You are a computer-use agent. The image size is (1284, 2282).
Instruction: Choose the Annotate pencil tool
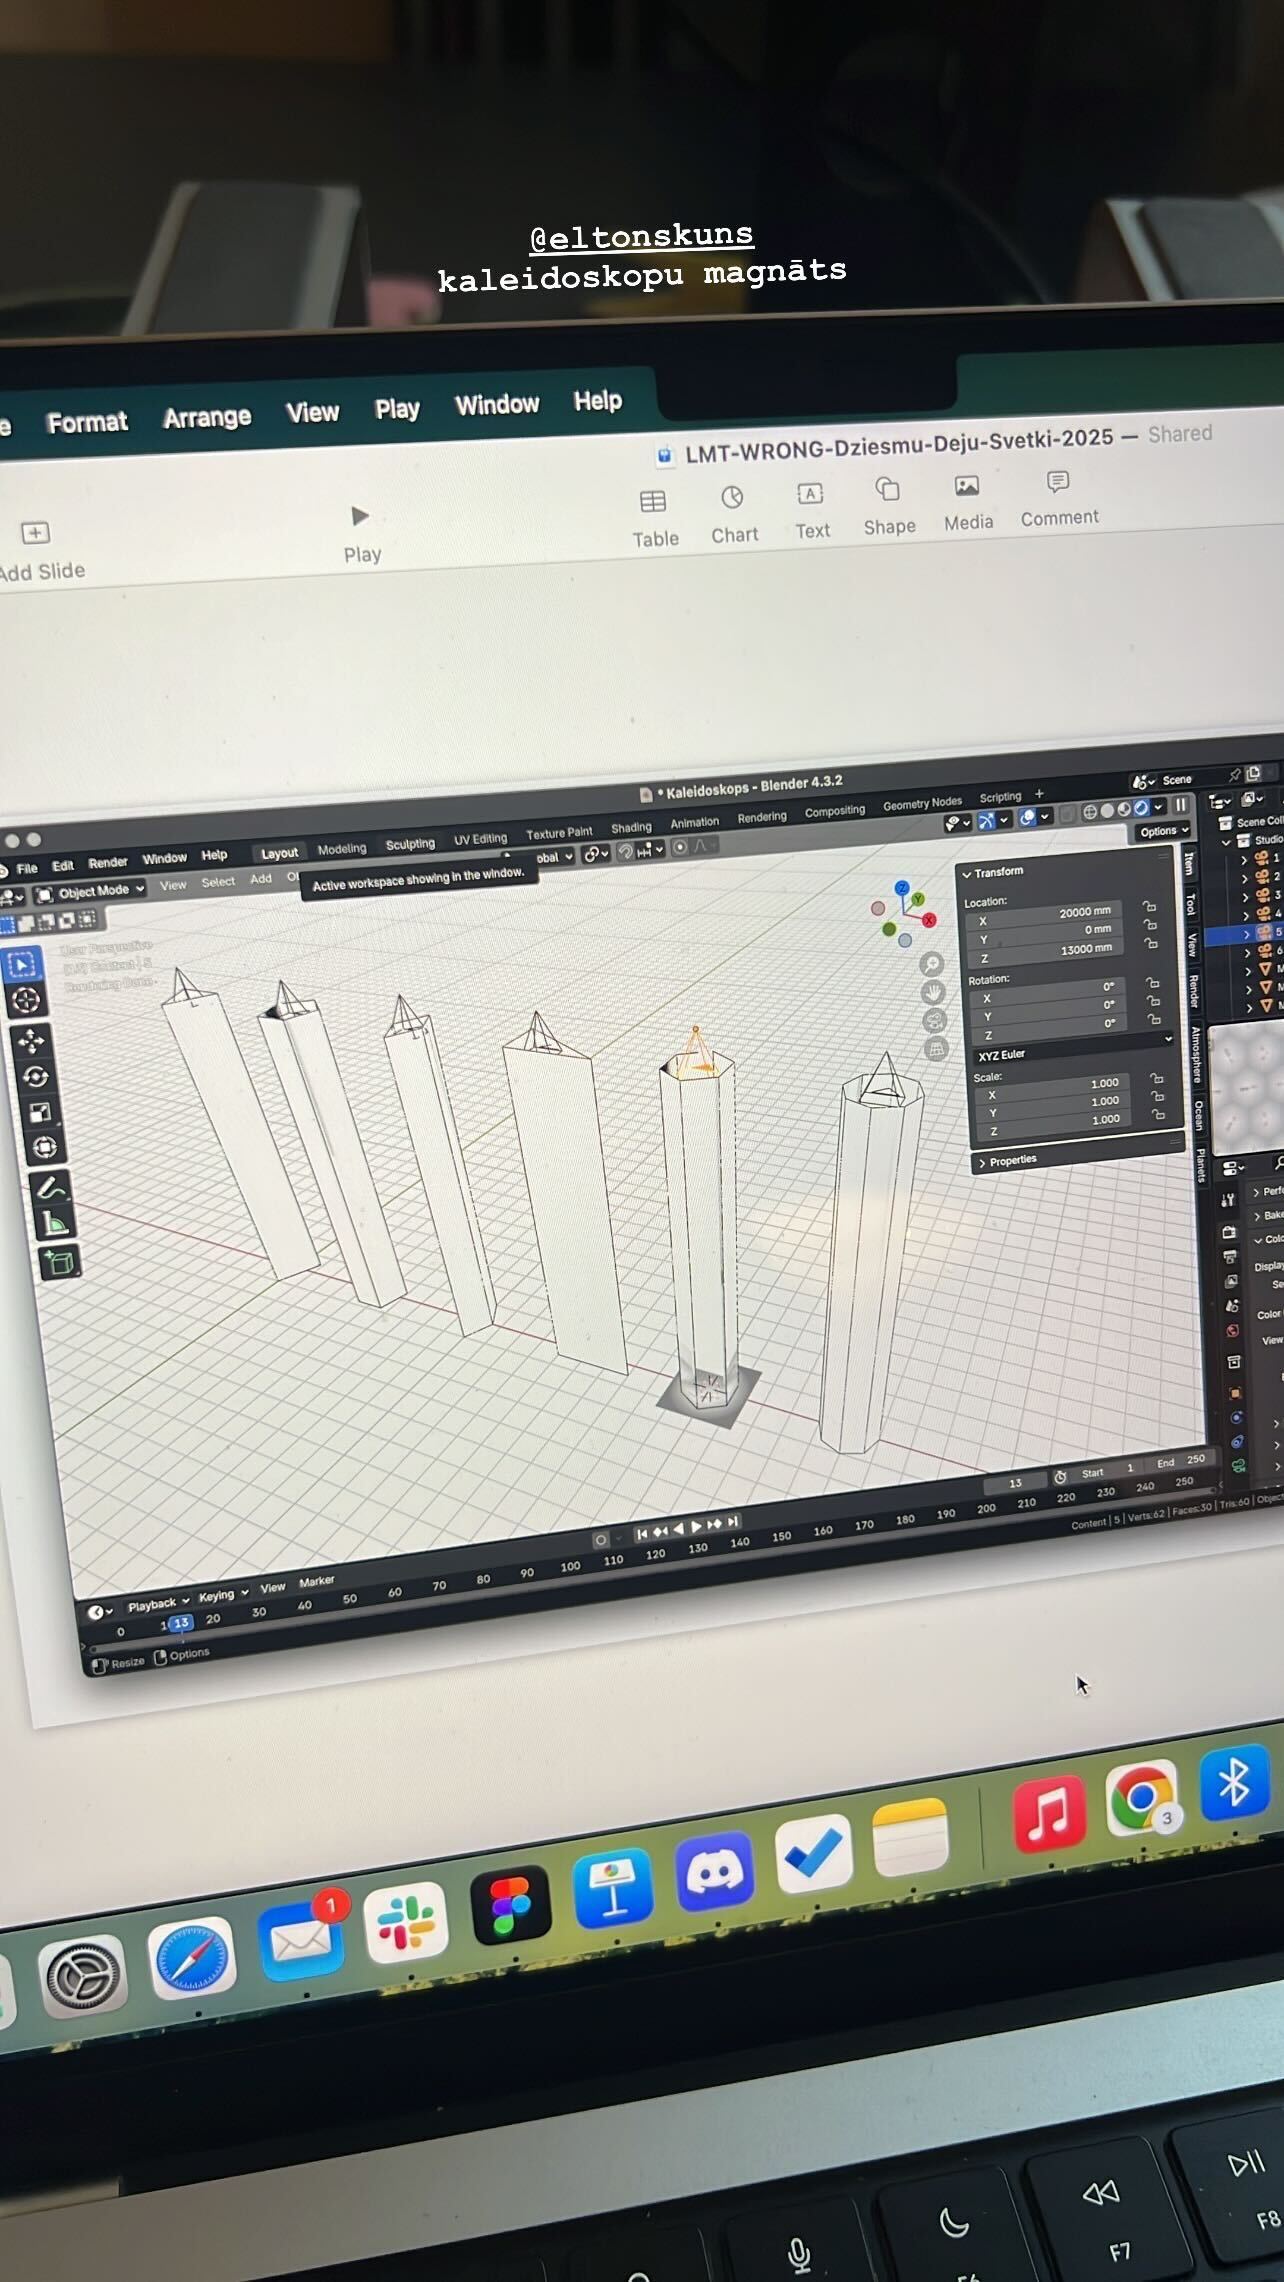pyautogui.click(x=50, y=1188)
